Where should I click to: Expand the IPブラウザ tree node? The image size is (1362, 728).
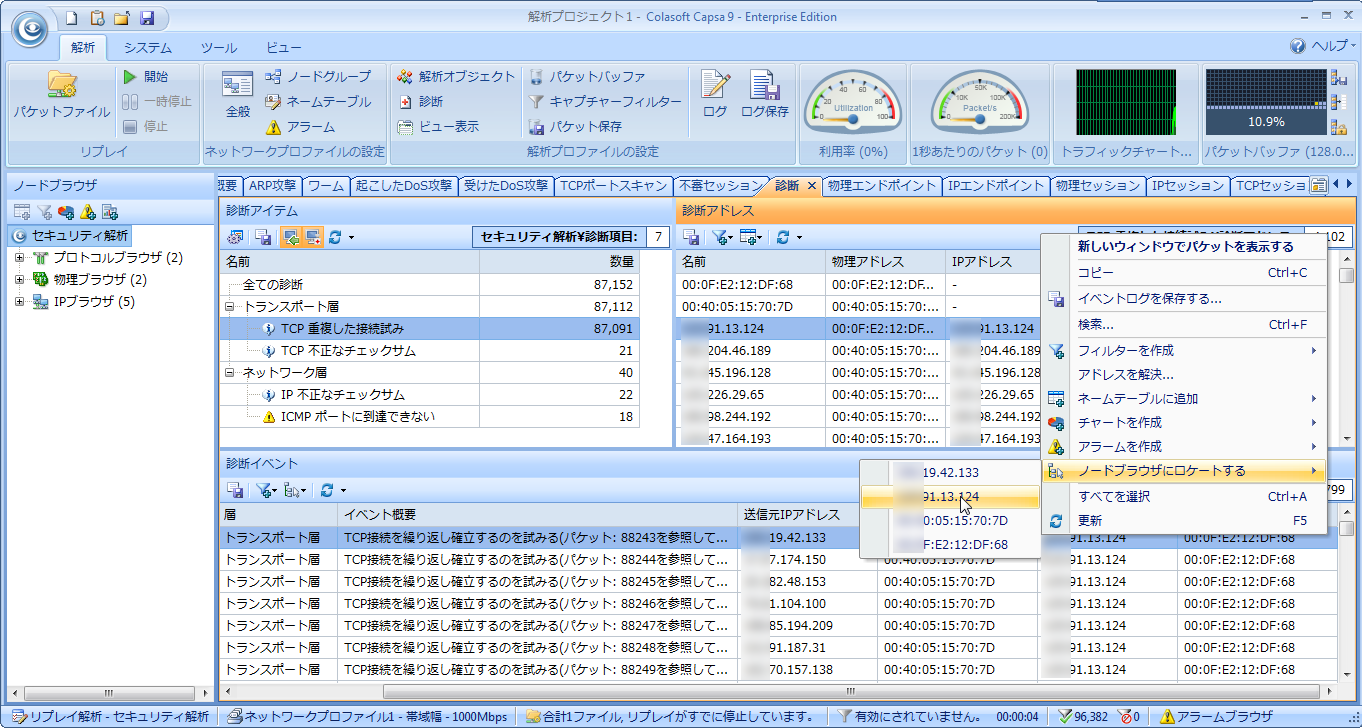[20, 302]
